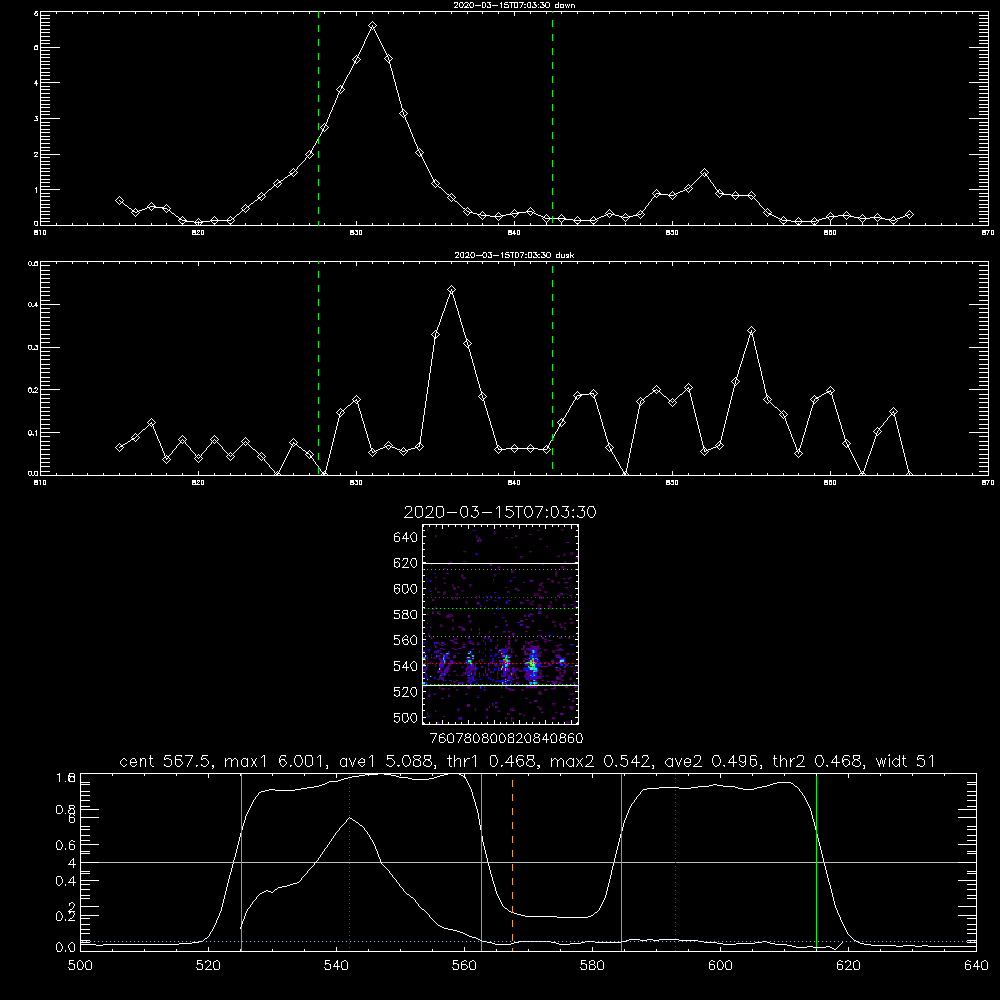Click bottom plot x-axis label '580'
Viewport: 1000px width, 1000px height.
[x=592, y=966]
